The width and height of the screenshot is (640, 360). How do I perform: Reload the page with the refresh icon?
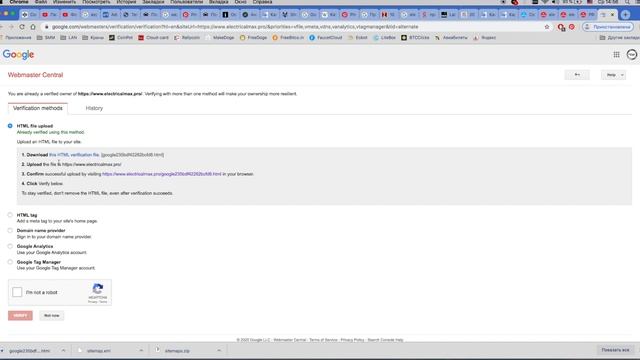click(x=22, y=27)
